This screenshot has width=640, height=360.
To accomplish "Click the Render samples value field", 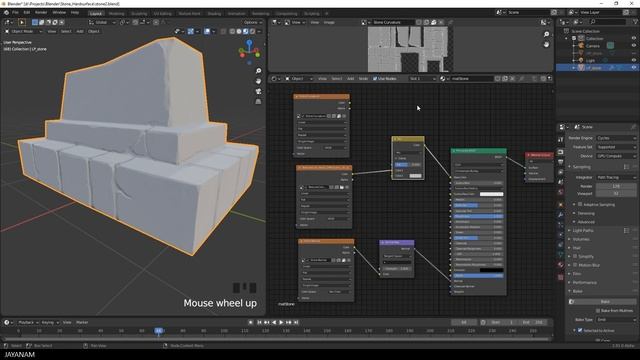I will point(616,186).
